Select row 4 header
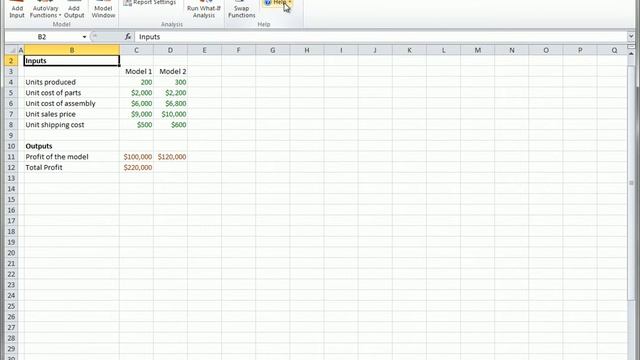640x360 pixels. [11, 82]
